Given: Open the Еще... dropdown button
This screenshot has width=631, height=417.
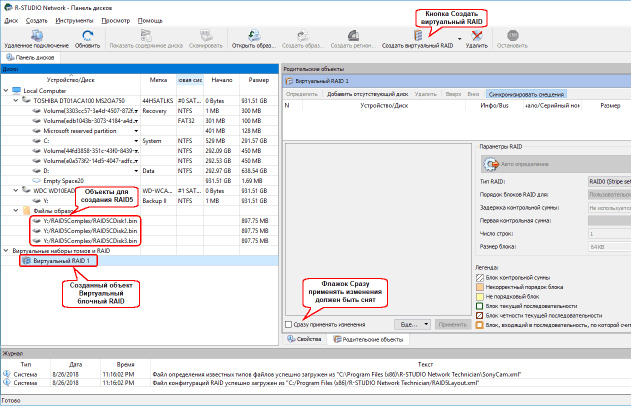Looking at the screenshot, I should [x=412, y=324].
